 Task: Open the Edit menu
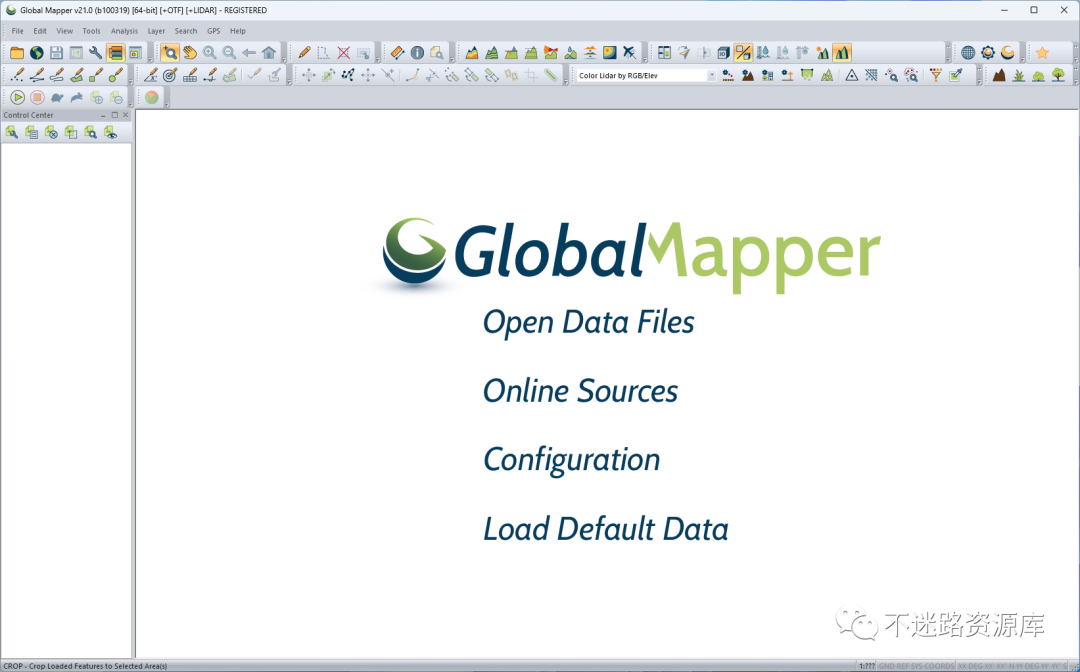tap(40, 31)
